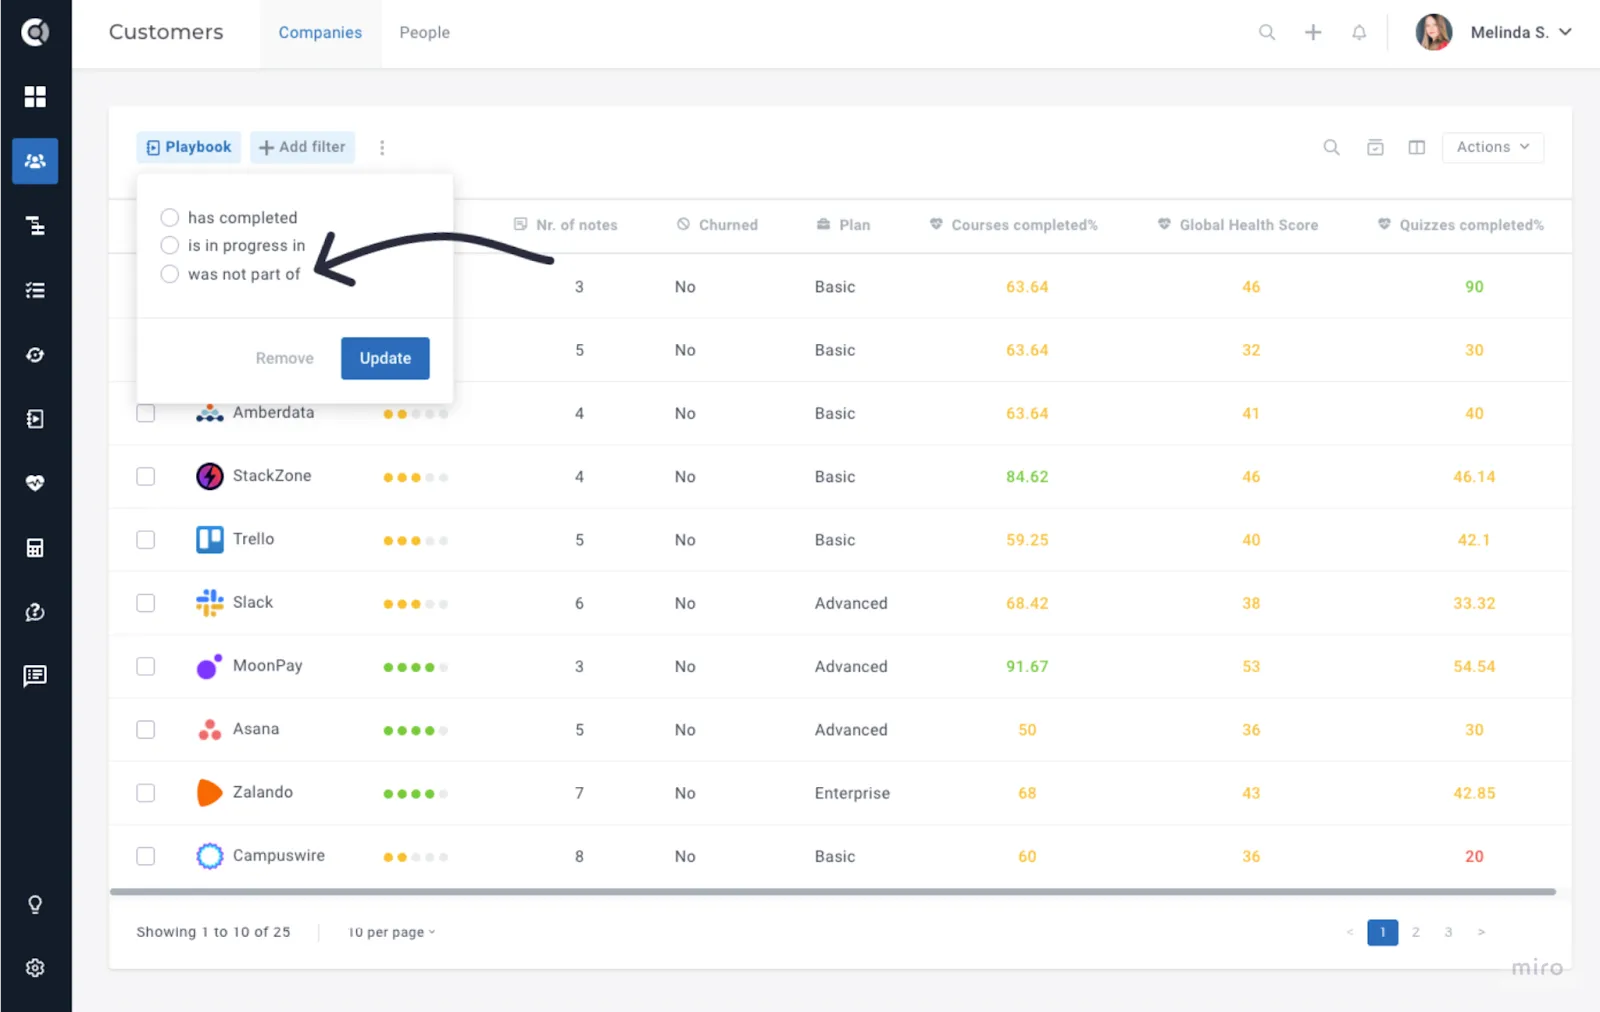
Task: Open the playbook sidebar icon
Action: coord(35,419)
